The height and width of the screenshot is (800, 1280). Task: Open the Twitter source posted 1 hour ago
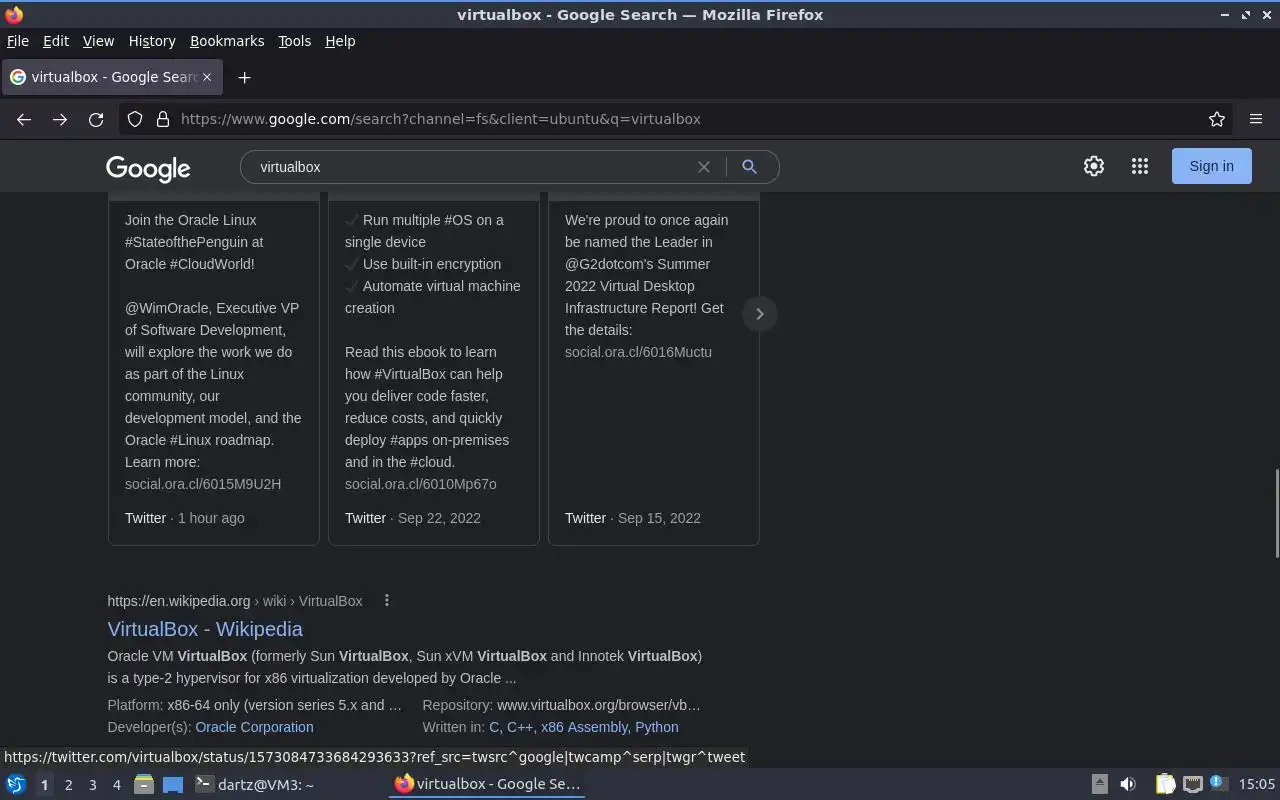tap(185, 518)
